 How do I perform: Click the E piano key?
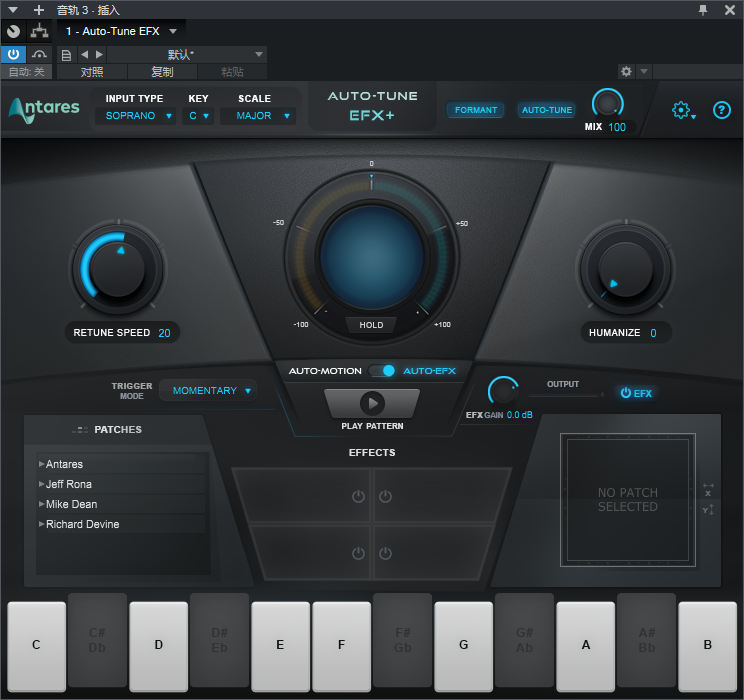point(280,645)
